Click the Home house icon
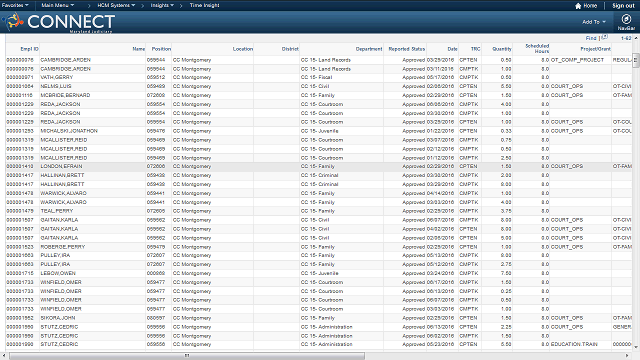 (578, 6)
